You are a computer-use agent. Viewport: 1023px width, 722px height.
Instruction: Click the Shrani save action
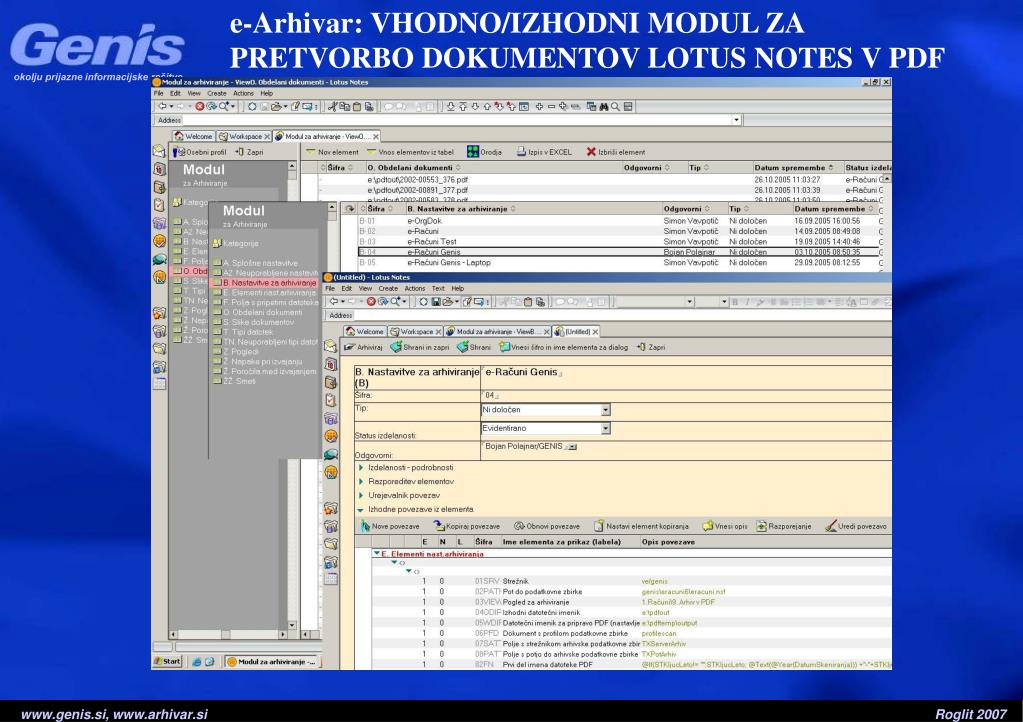pos(474,347)
